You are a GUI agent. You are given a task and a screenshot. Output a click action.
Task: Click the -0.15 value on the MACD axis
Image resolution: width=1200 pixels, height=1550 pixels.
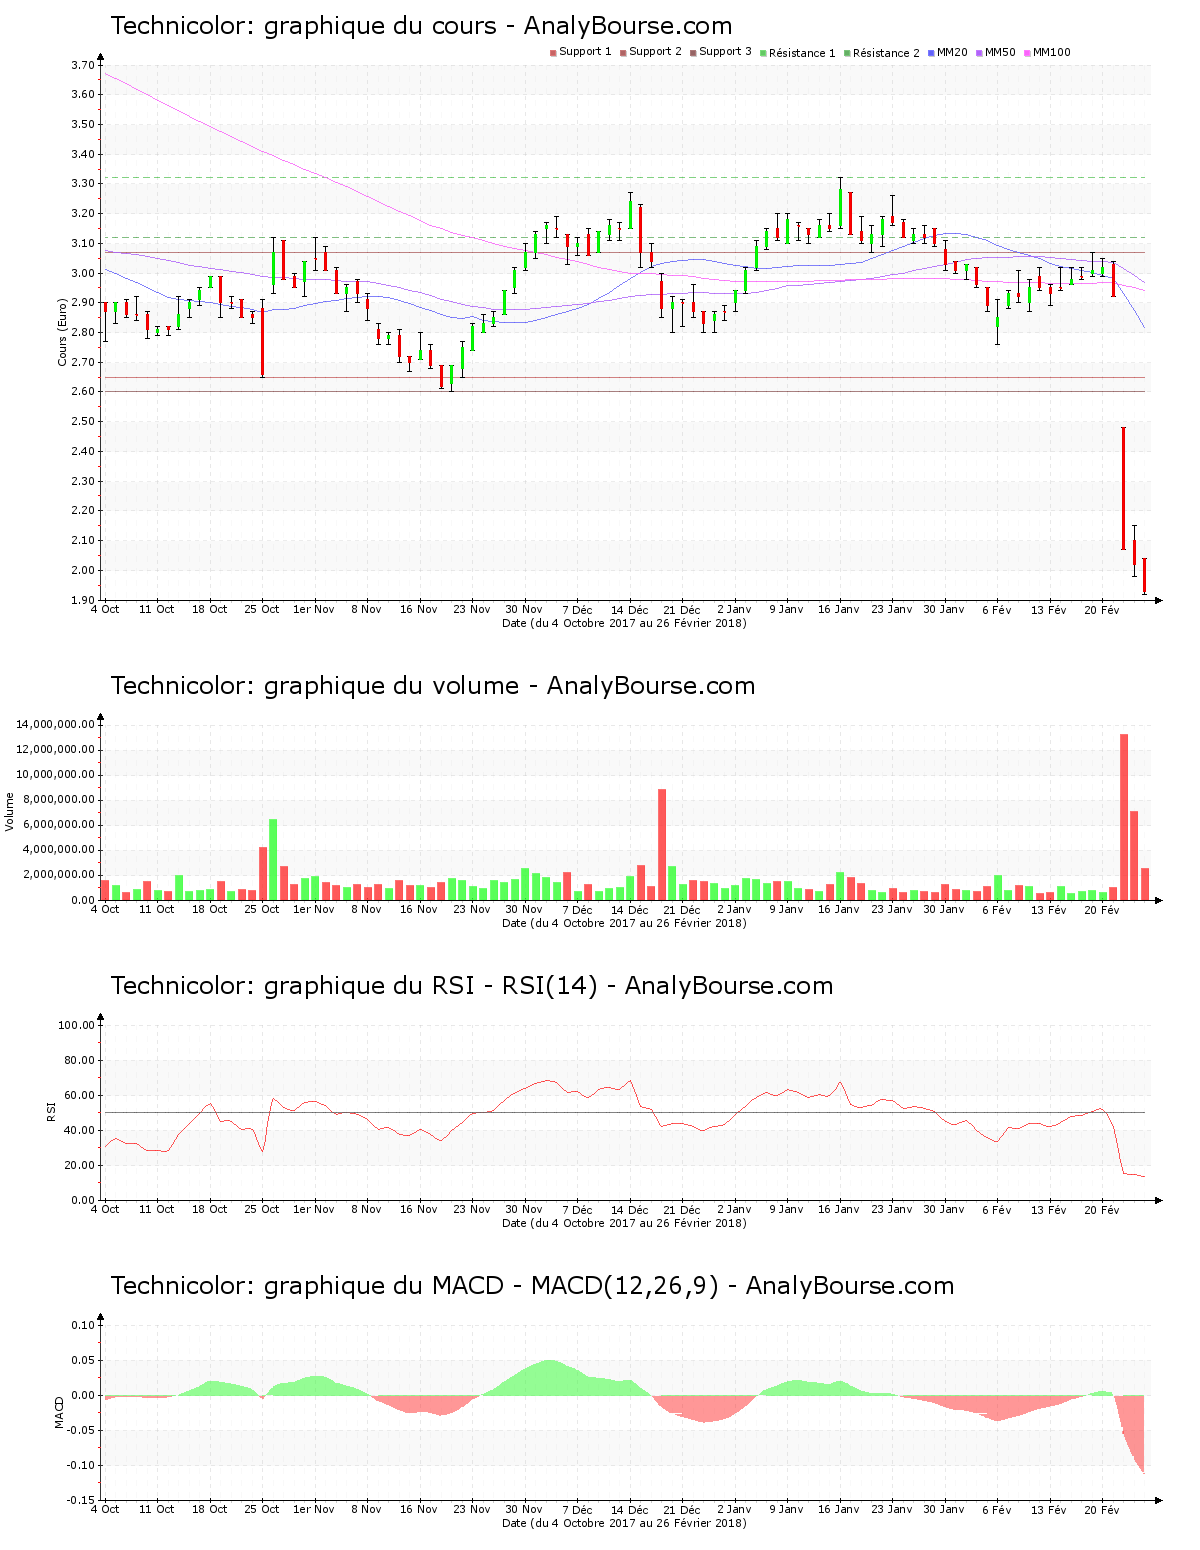pyautogui.click(x=82, y=1500)
